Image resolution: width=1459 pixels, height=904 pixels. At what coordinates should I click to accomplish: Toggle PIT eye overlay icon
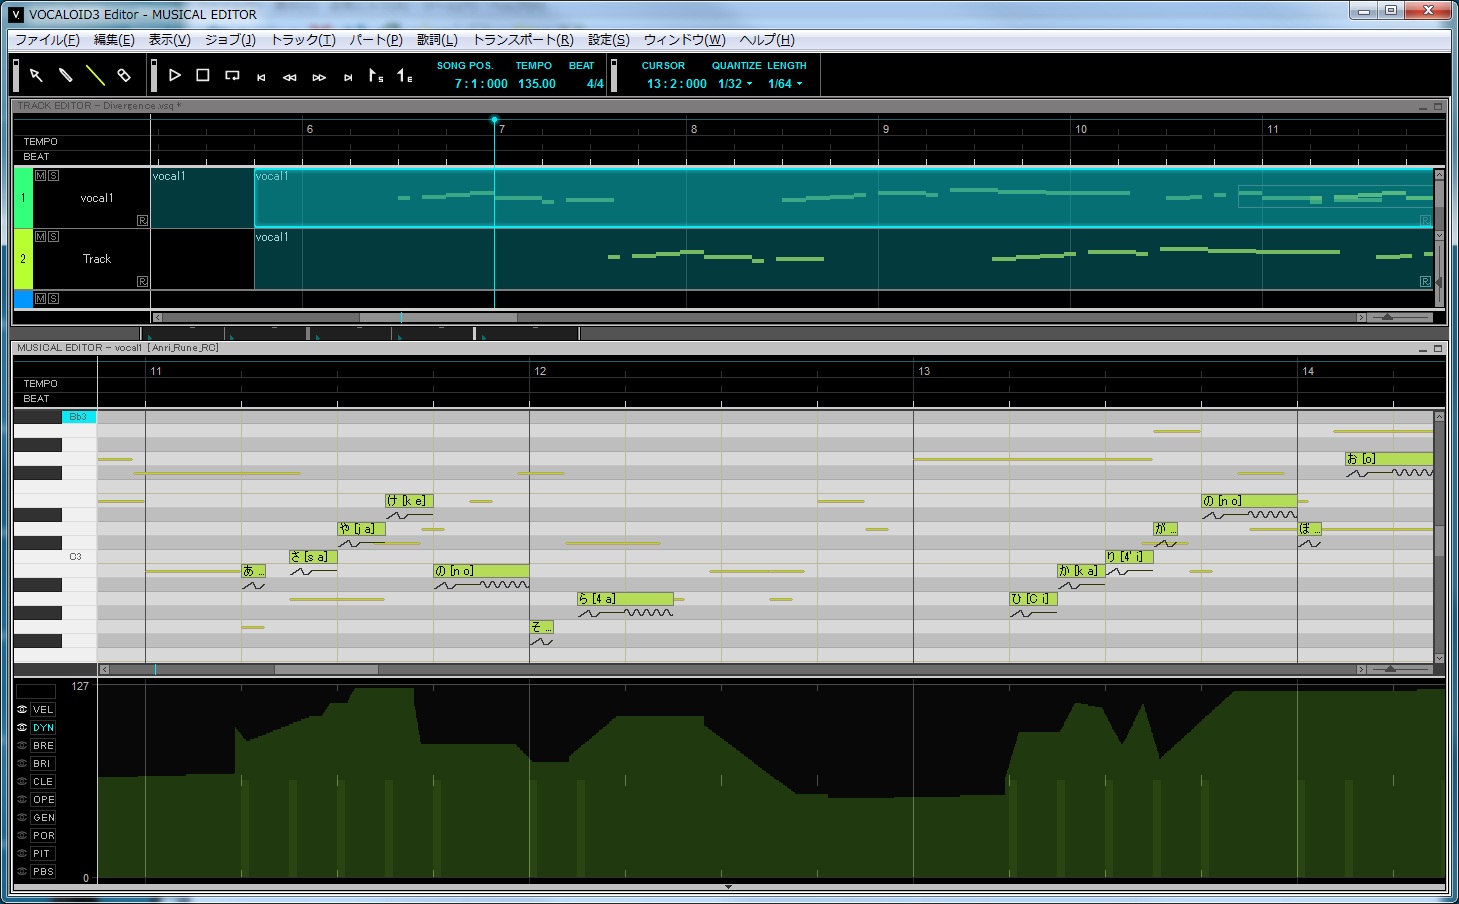tap(22, 853)
